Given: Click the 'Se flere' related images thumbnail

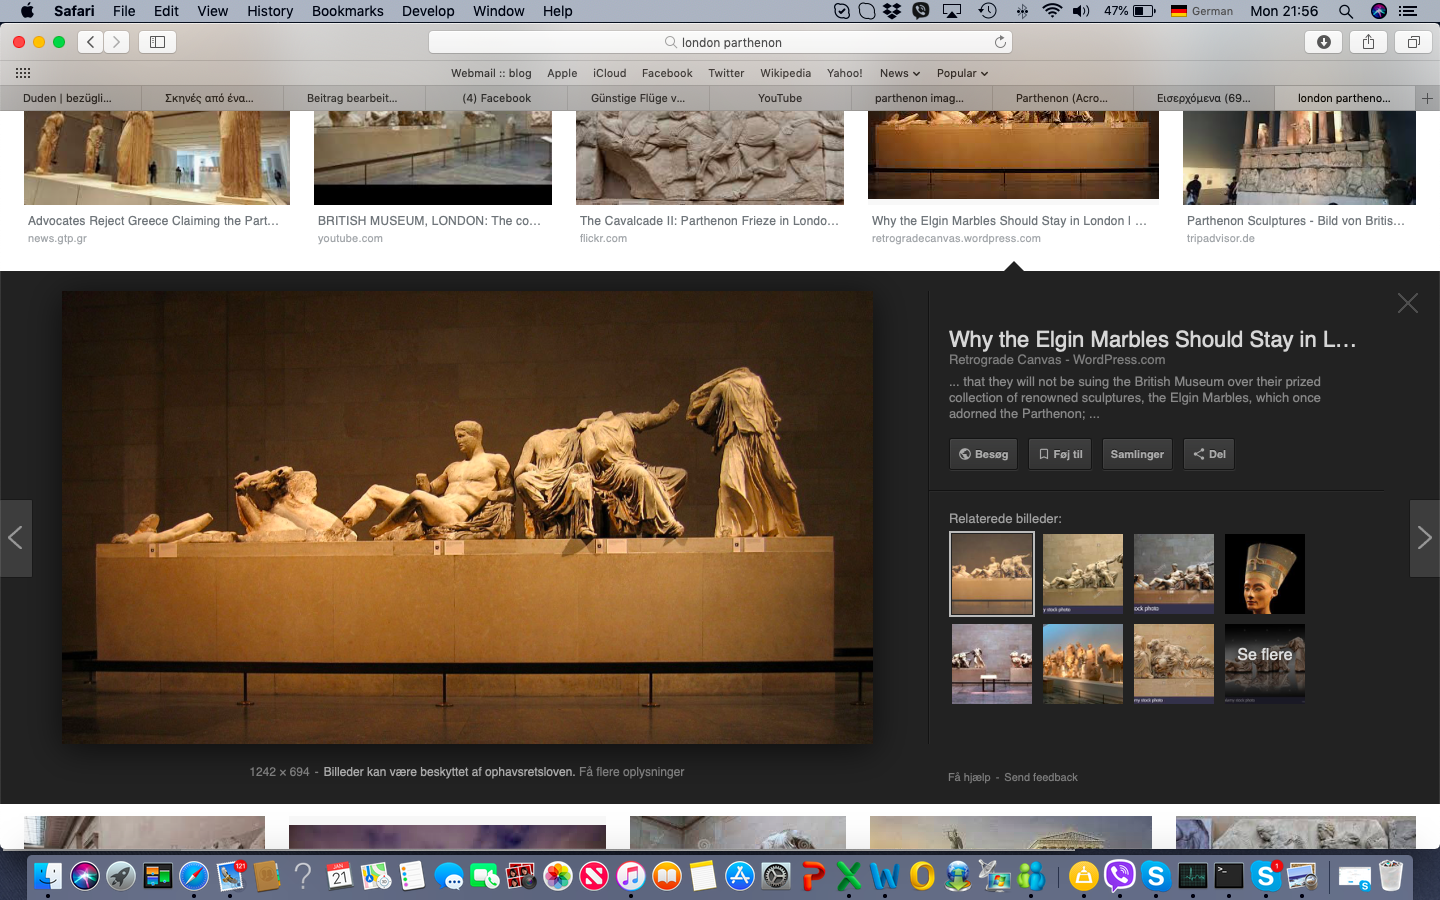Looking at the screenshot, I should pos(1265,664).
